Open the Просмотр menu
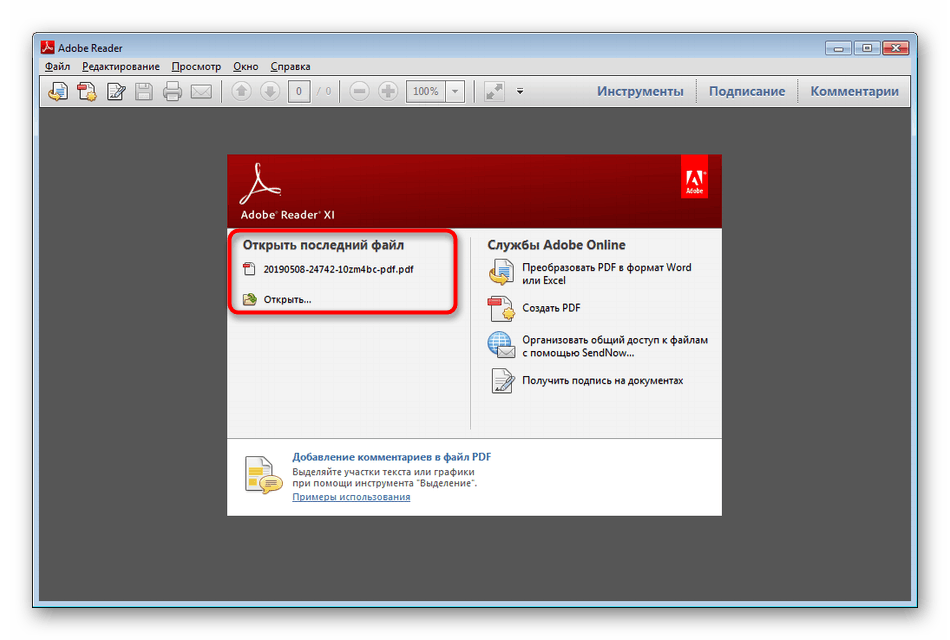 pyautogui.click(x=196, y=66)
